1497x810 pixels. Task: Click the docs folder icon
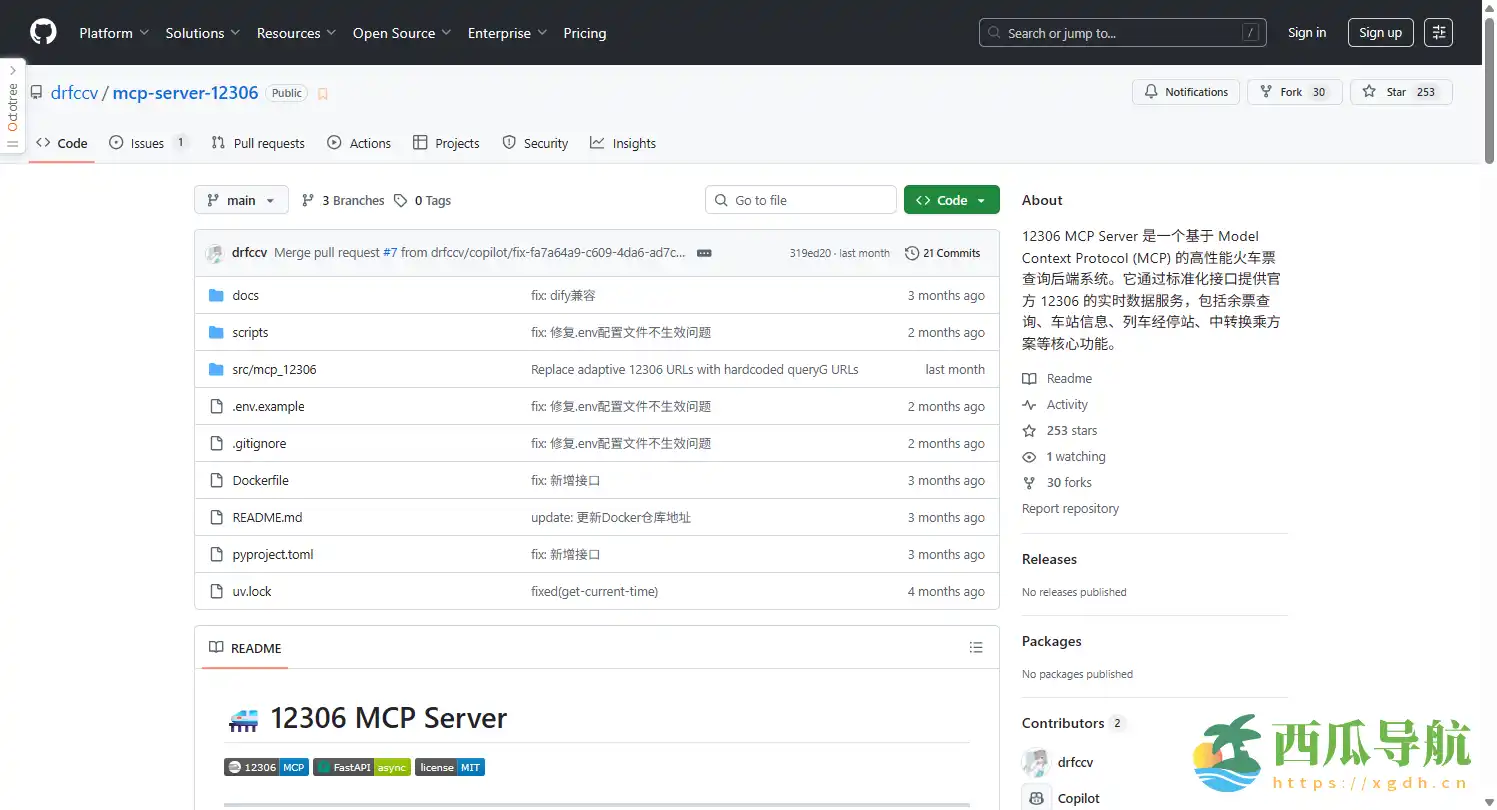216,296
